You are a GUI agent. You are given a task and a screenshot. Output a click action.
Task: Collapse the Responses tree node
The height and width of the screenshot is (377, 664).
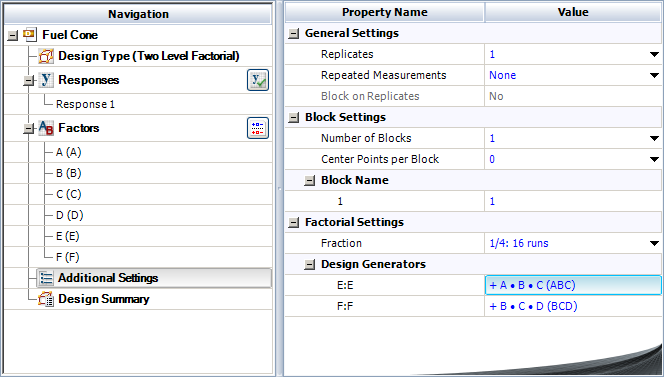tap(29, 80)
